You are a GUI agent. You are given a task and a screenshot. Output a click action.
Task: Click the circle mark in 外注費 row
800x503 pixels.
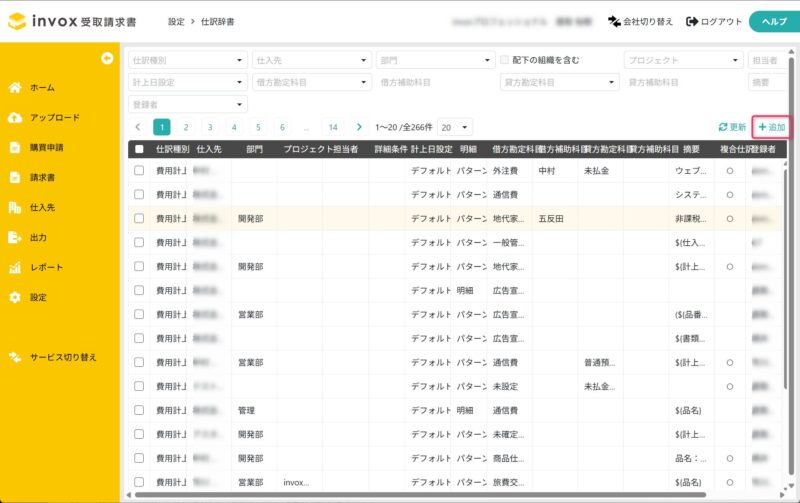[730, 171]
